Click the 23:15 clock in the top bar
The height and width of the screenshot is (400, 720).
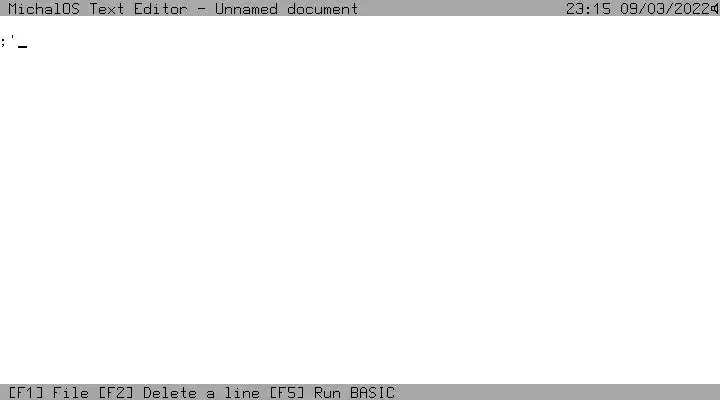pos(588,9)
